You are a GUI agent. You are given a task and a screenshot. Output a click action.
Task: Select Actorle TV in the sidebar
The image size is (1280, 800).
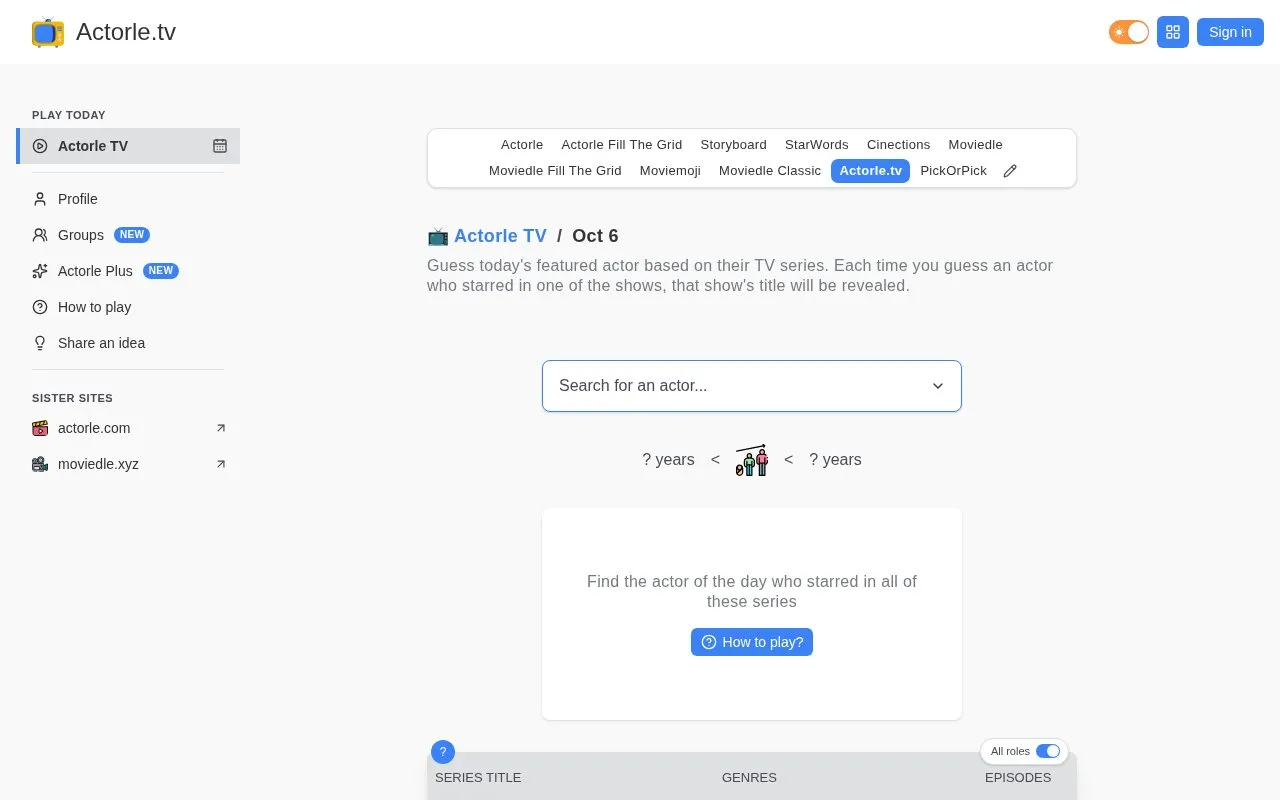click(128, 146)
